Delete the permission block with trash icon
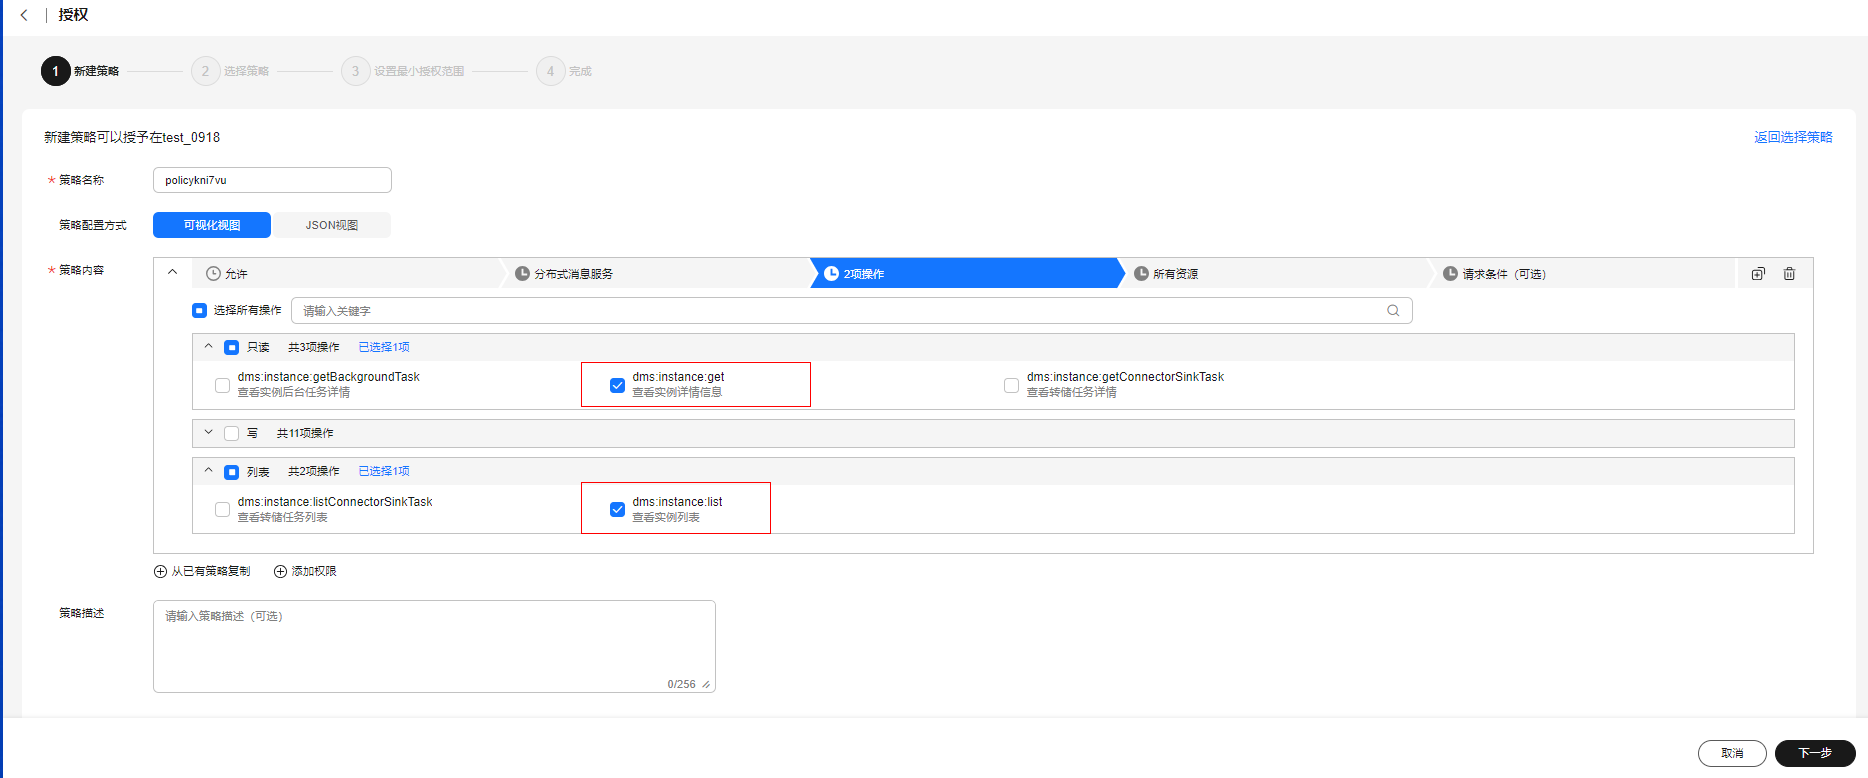Screen dimensions: 1868x778 click(x=1789, y=274)
